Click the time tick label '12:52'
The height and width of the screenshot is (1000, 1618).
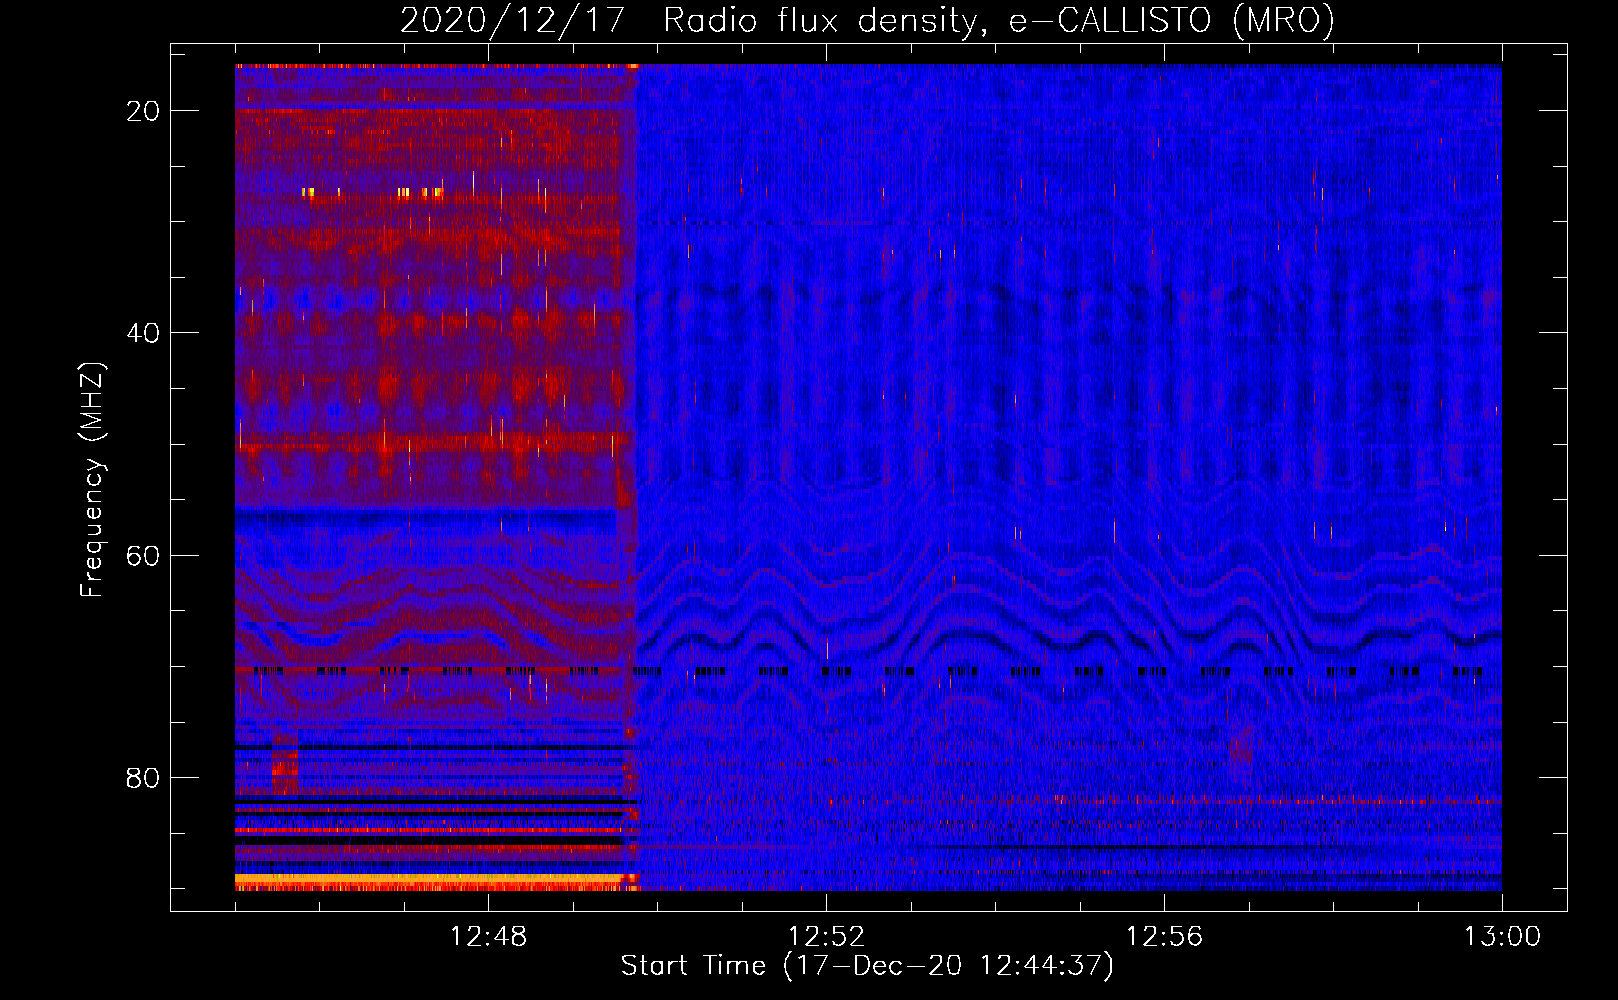826,937
